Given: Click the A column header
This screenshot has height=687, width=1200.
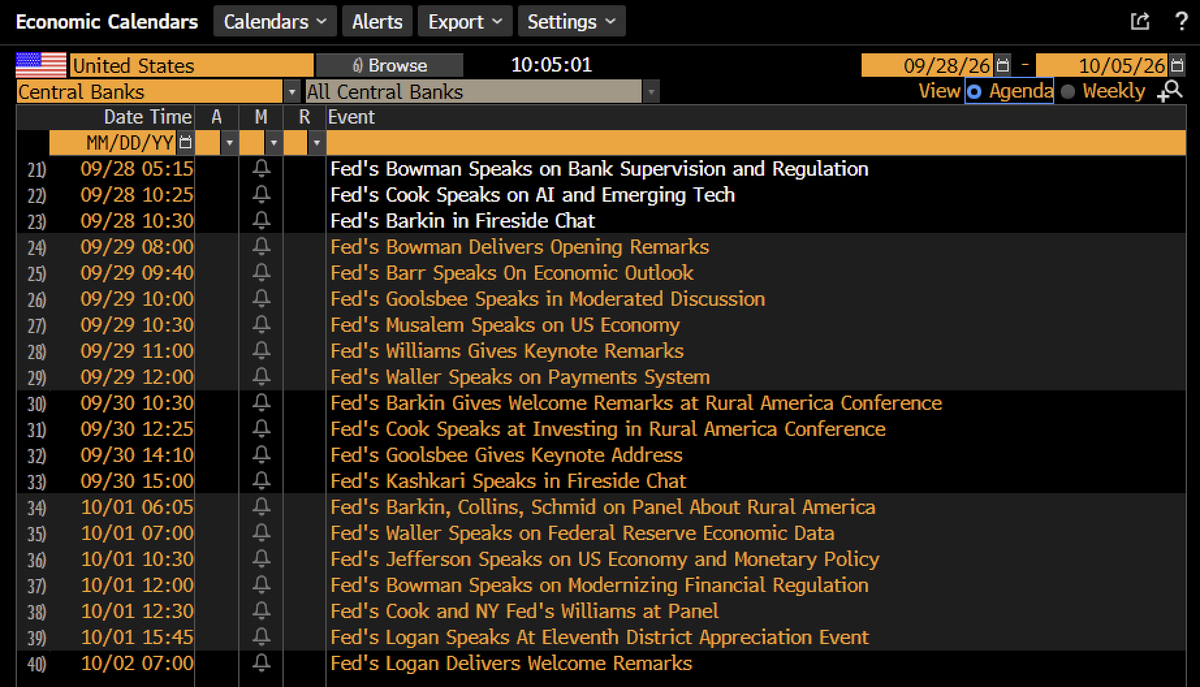Looking at the screenshot, I should (x=216, y=117).
